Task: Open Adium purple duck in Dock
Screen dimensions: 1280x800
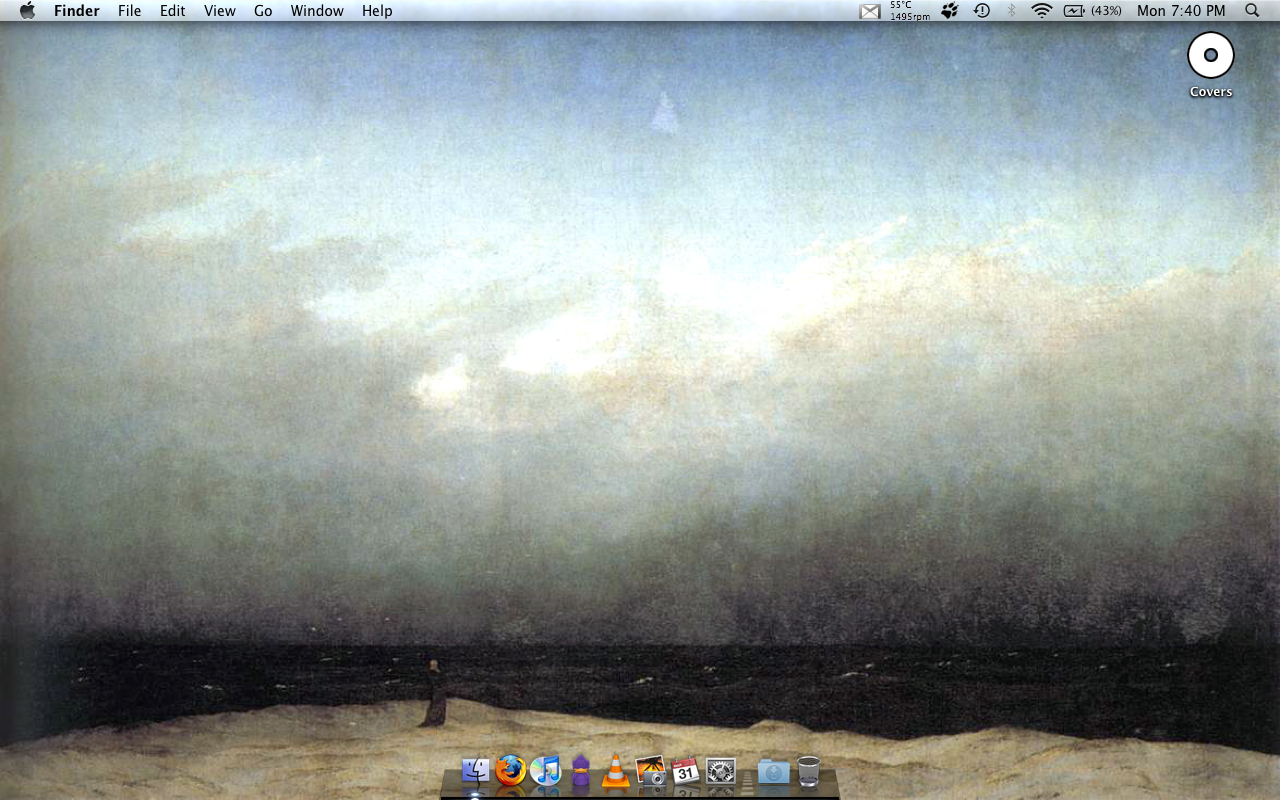Action: tap(581, 771)
